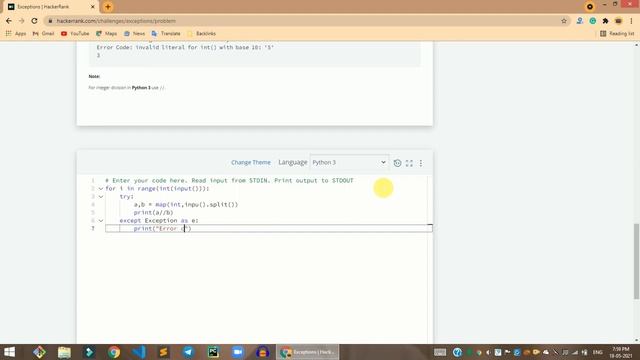Collapse the try block fold arrow
640x360 pixels.
click(101, 197)
